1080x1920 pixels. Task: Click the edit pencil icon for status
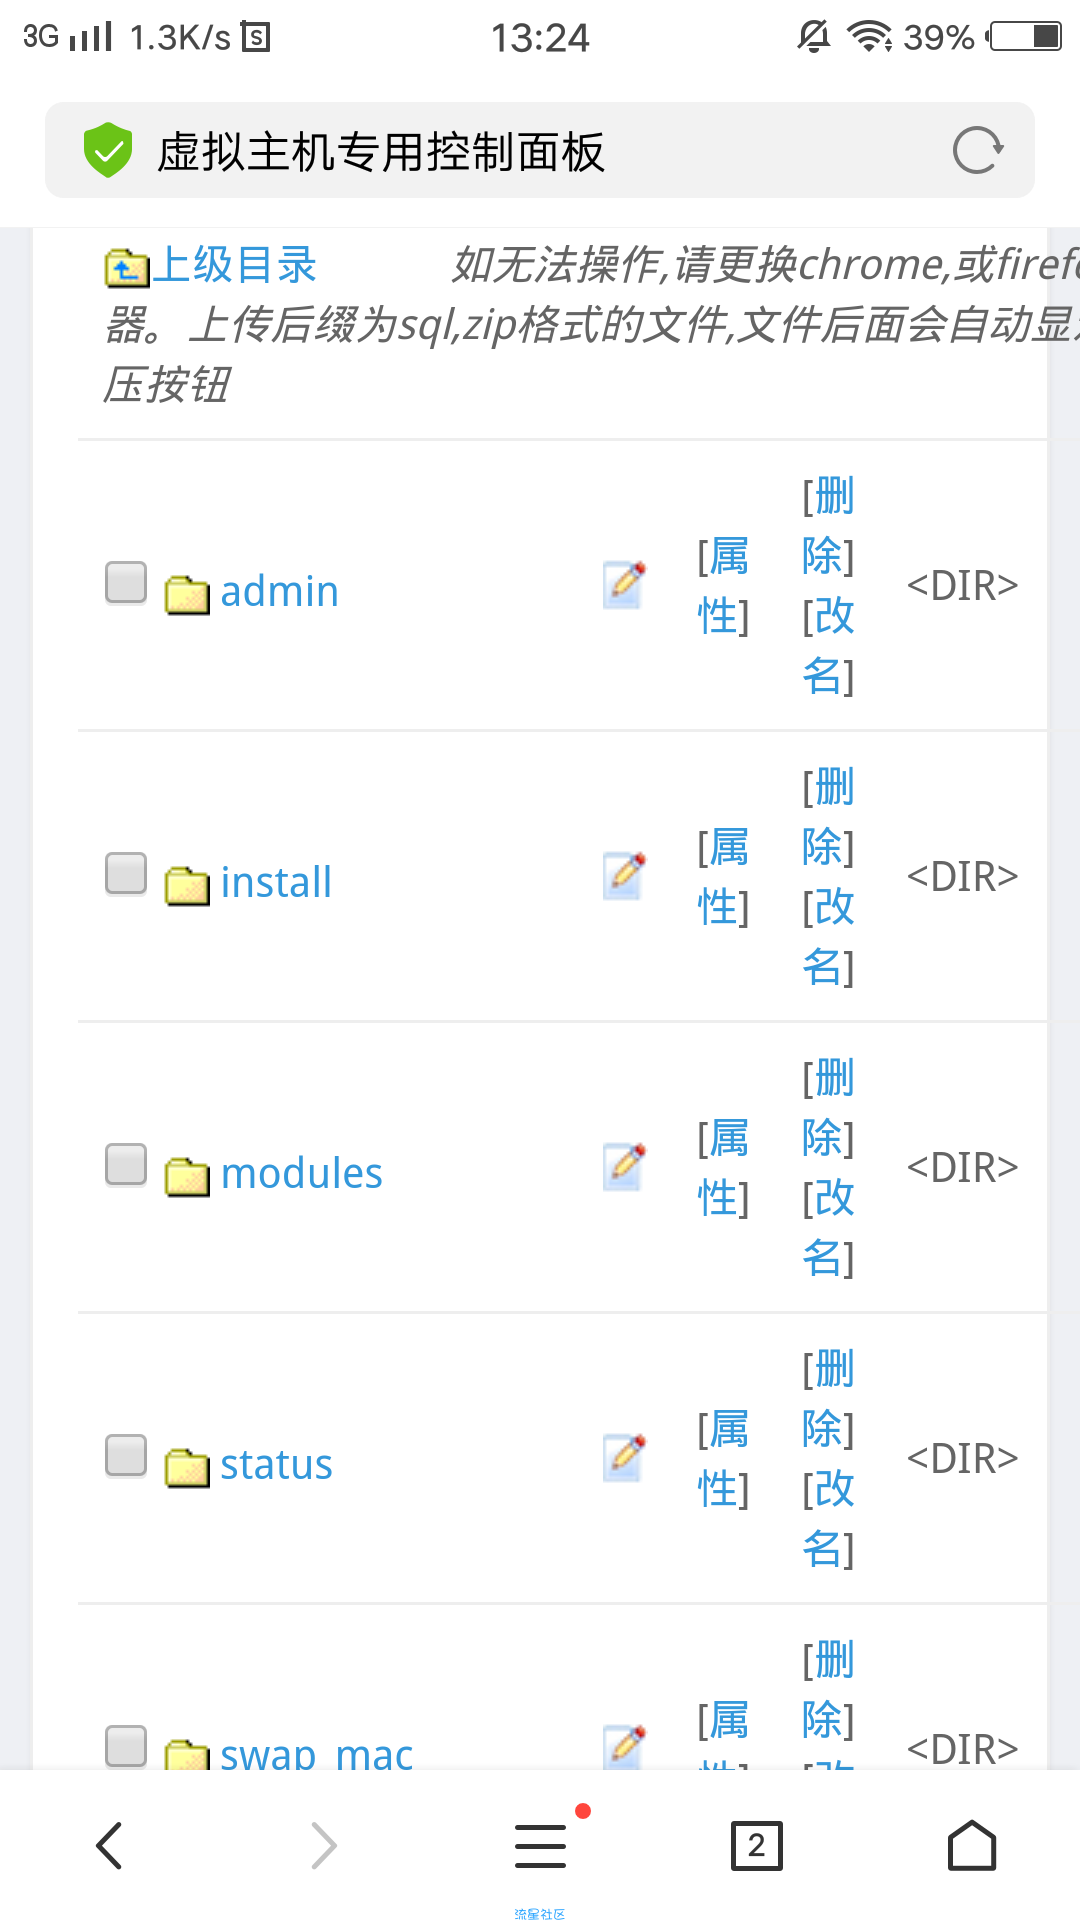[625, 1458]
